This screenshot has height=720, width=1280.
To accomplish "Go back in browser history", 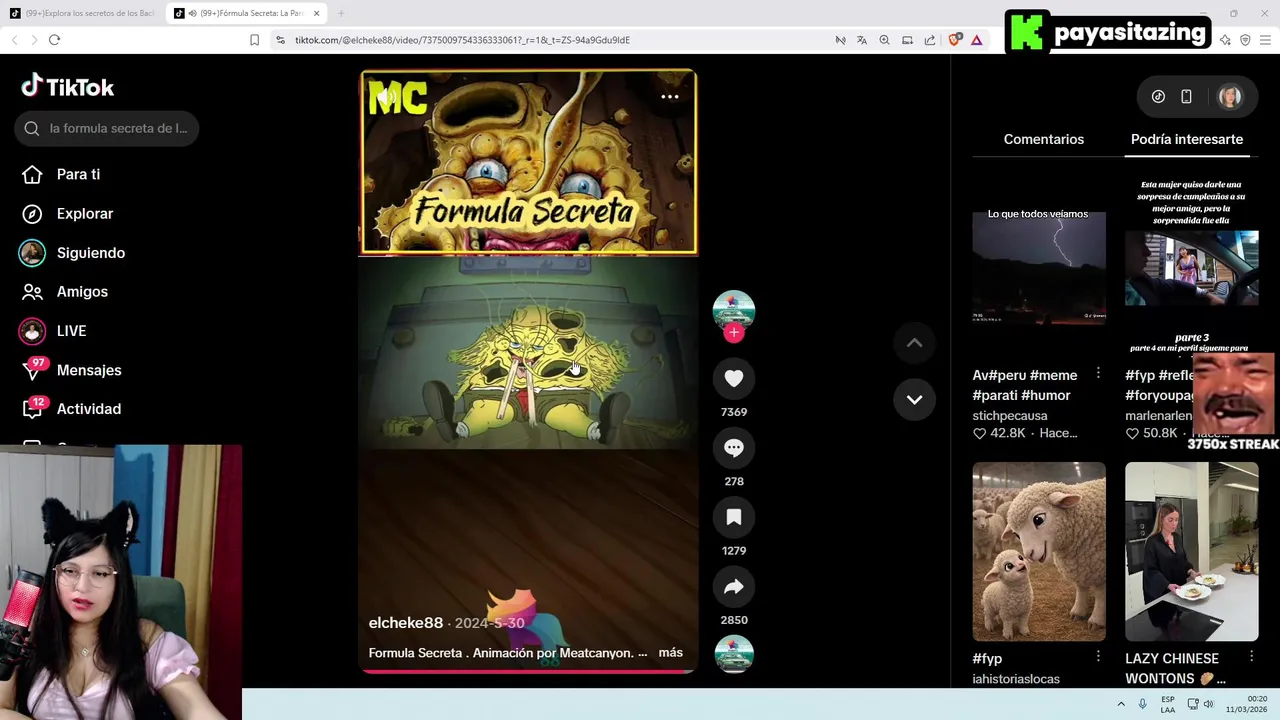I will [x=14, y=40].
